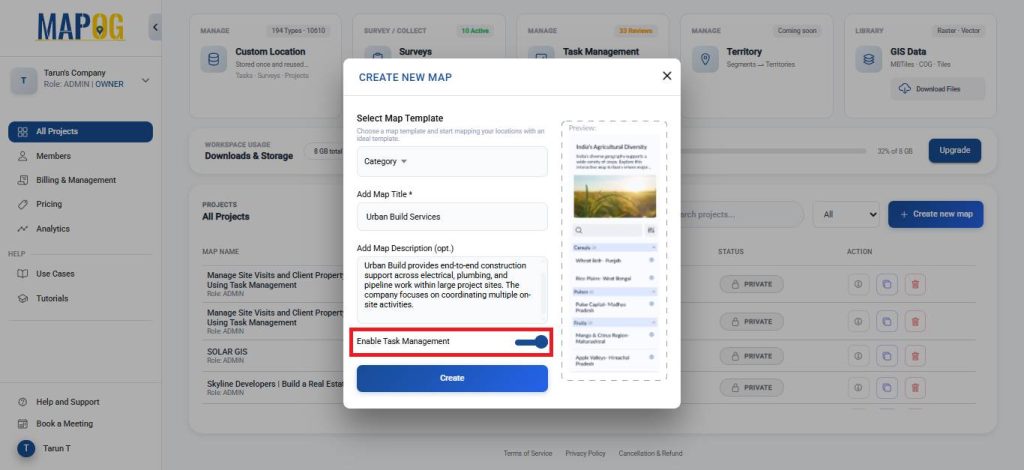The height and width of the screenshot is (470, 1024).
Task: Open Billing & Management via its receipt icon
Action: (23, 180)
